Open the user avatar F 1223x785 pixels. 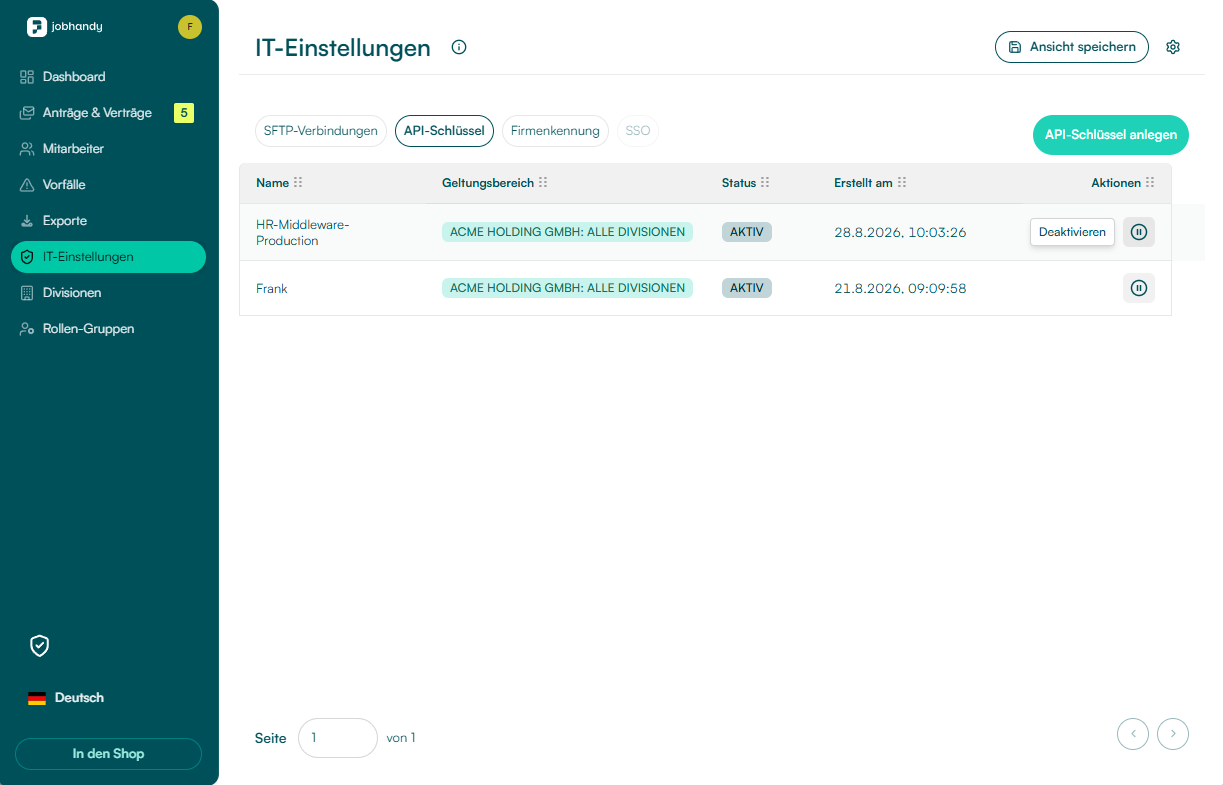click(x=190, y=27)
